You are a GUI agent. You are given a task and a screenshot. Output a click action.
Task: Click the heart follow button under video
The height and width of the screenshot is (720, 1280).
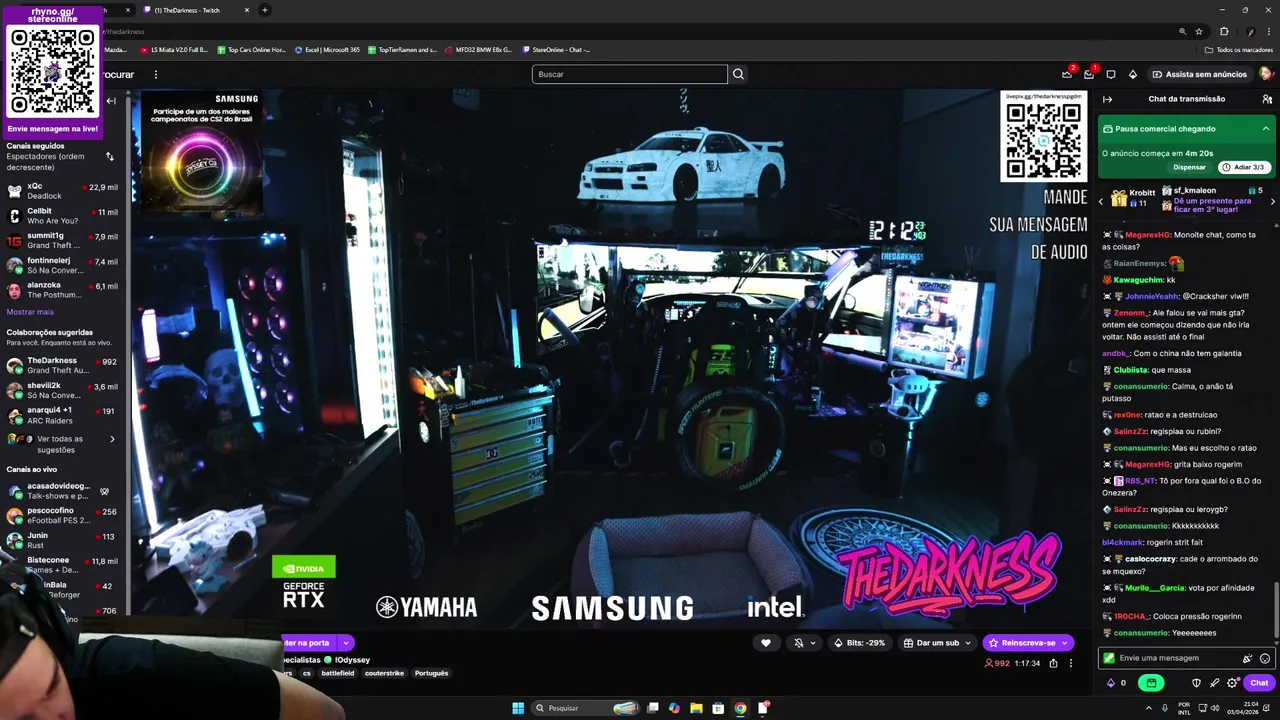766,643
